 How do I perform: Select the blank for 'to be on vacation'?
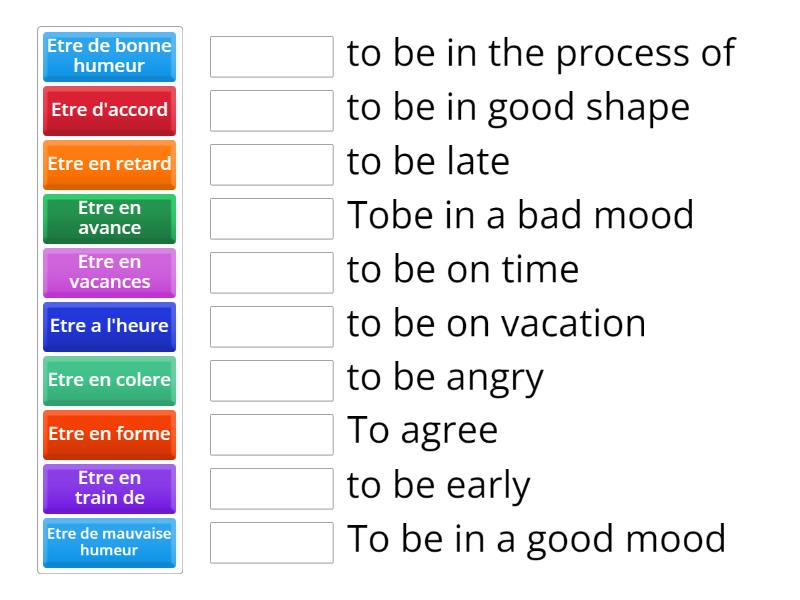pos(272,326)
